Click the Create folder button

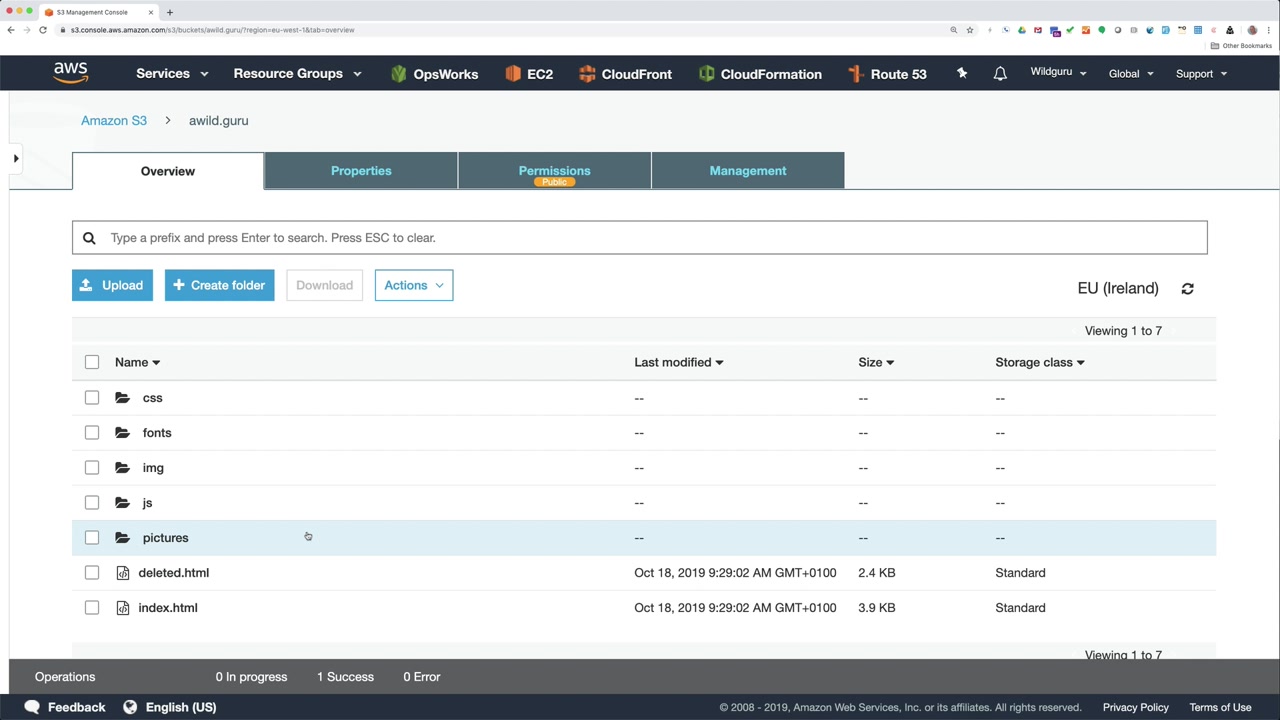pos(219,285)
